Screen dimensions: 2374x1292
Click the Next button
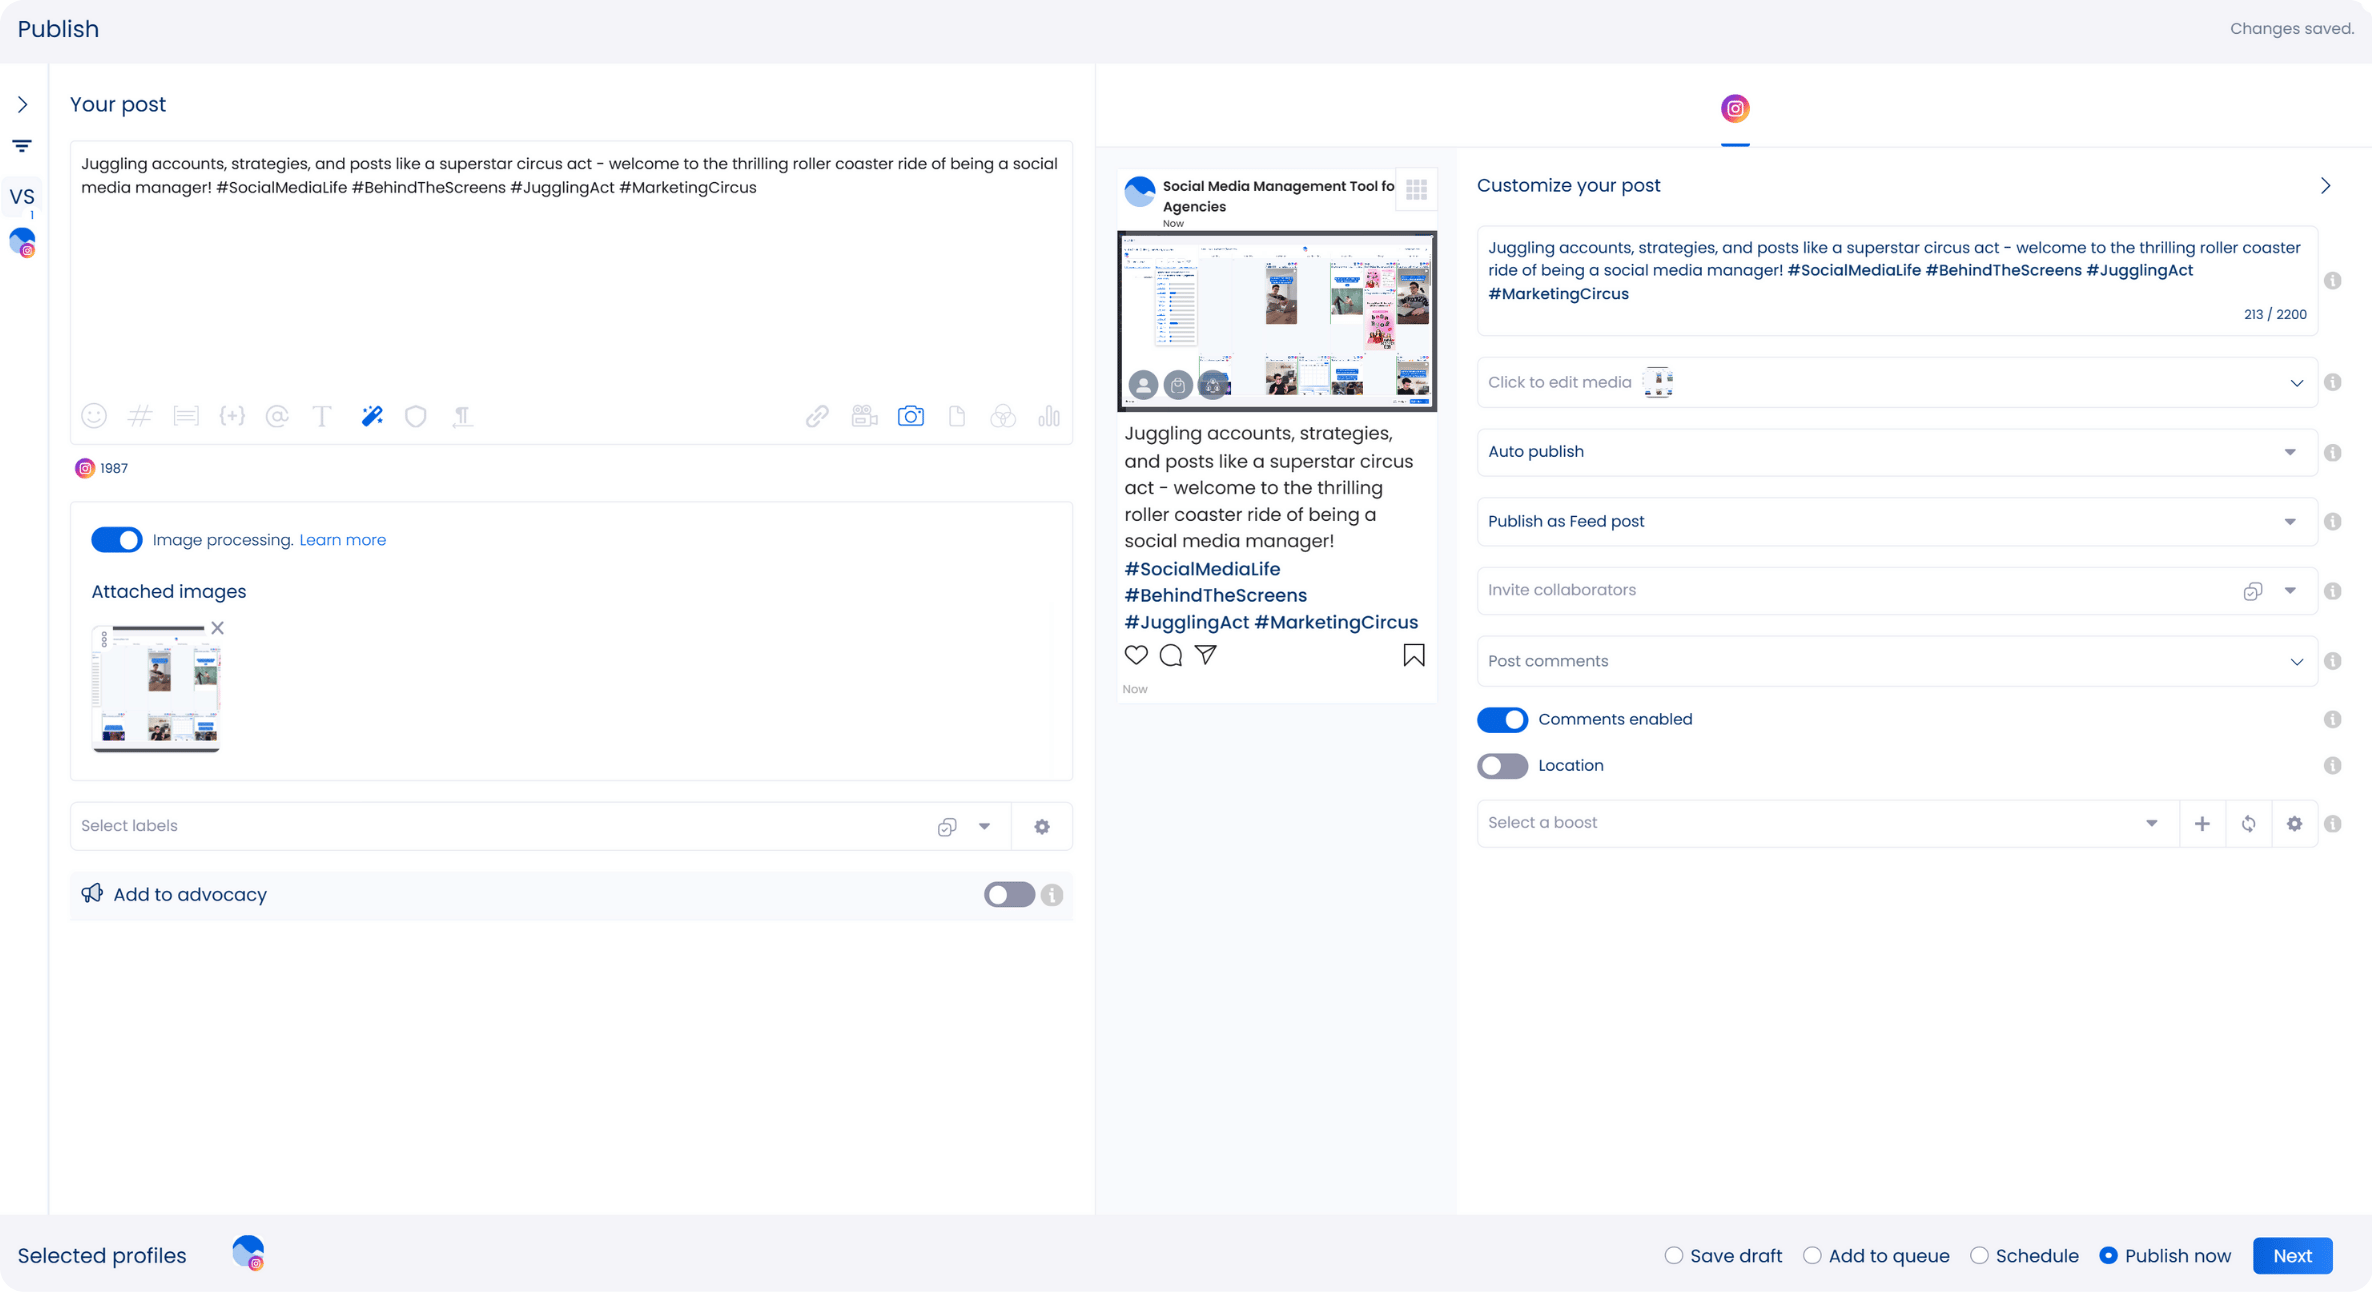point(2292,1256)
